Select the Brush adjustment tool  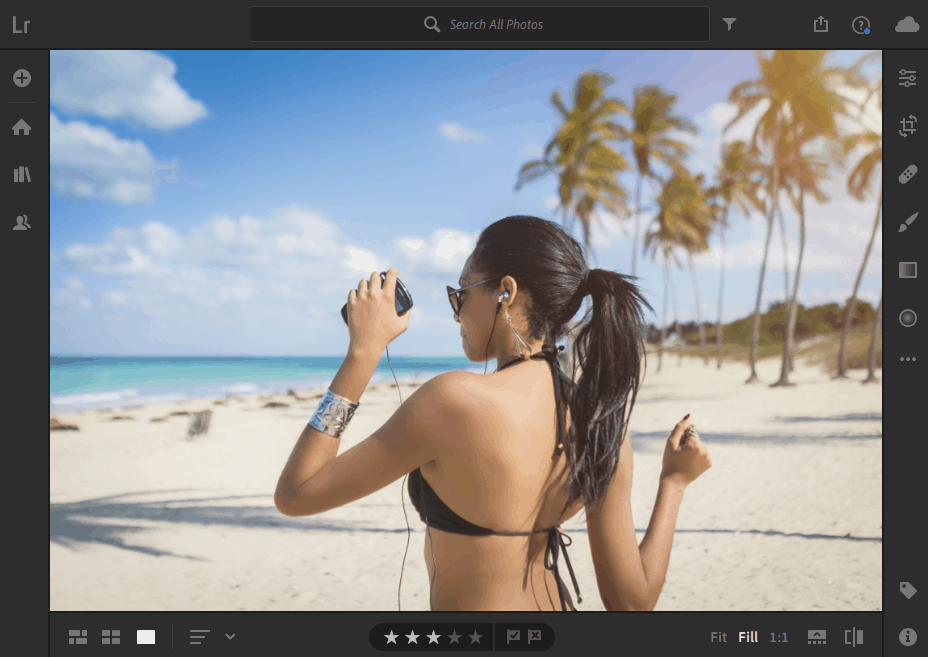click(x=907, y=222)
